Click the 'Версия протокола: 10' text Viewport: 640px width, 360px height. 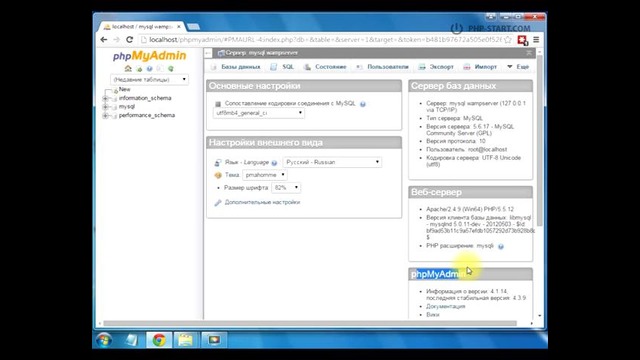[456, 141]
